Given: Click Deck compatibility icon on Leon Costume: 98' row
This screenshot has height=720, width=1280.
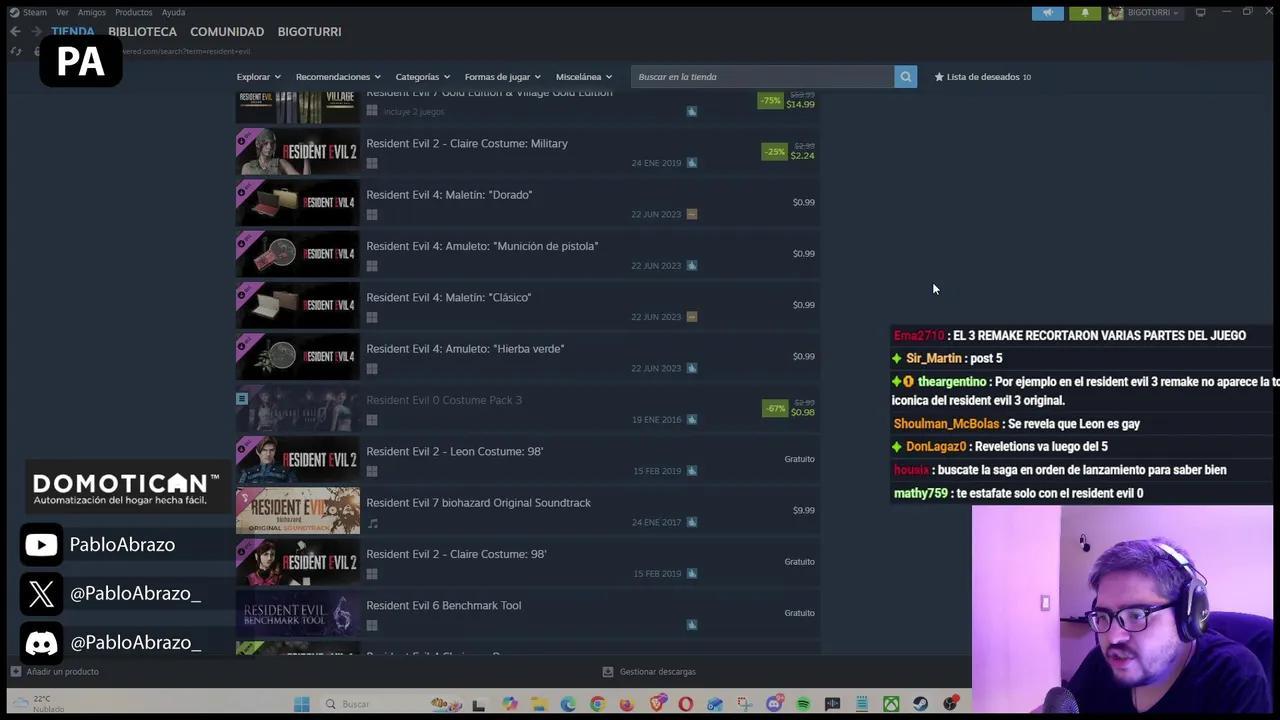Looking at the screenshot, I should coord(691,471).
